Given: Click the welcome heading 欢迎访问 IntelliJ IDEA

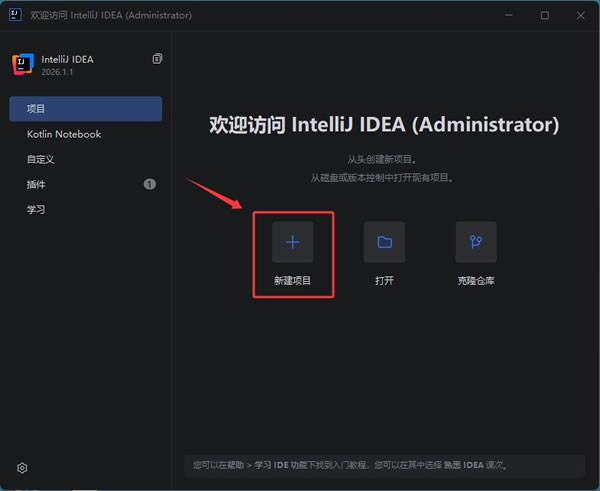Looking at the screenshot, I should point(384,125).
